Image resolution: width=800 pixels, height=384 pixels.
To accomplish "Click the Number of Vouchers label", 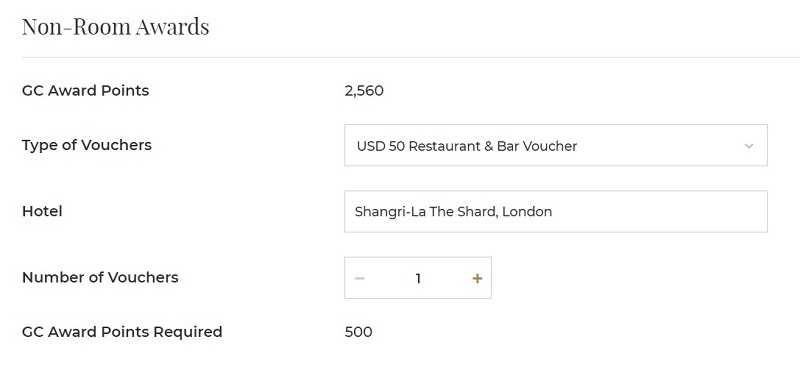I will click(x=100, y=277).
